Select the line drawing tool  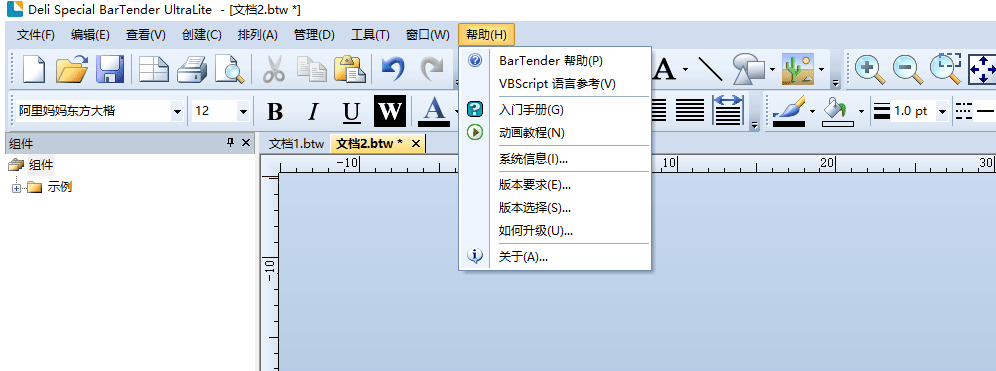pyautogui.click(x=710, y=69)
